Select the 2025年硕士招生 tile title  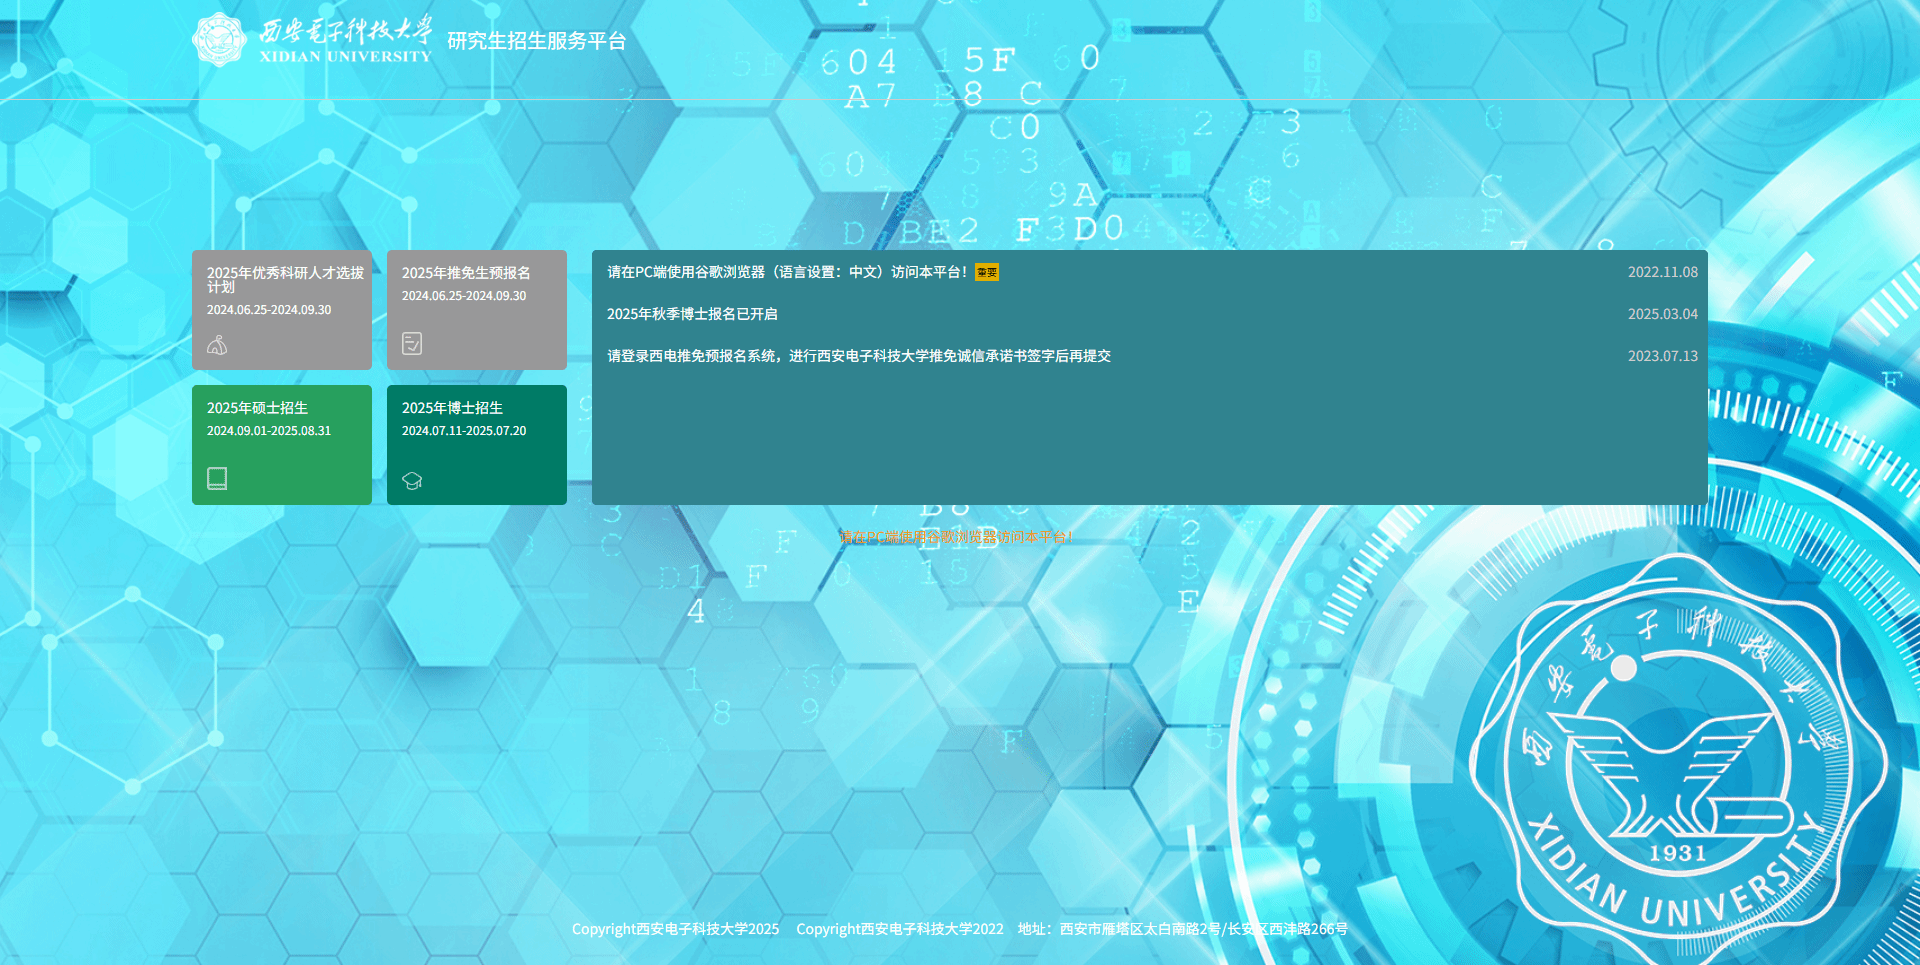pyautogui.click(x=257, y=408)
